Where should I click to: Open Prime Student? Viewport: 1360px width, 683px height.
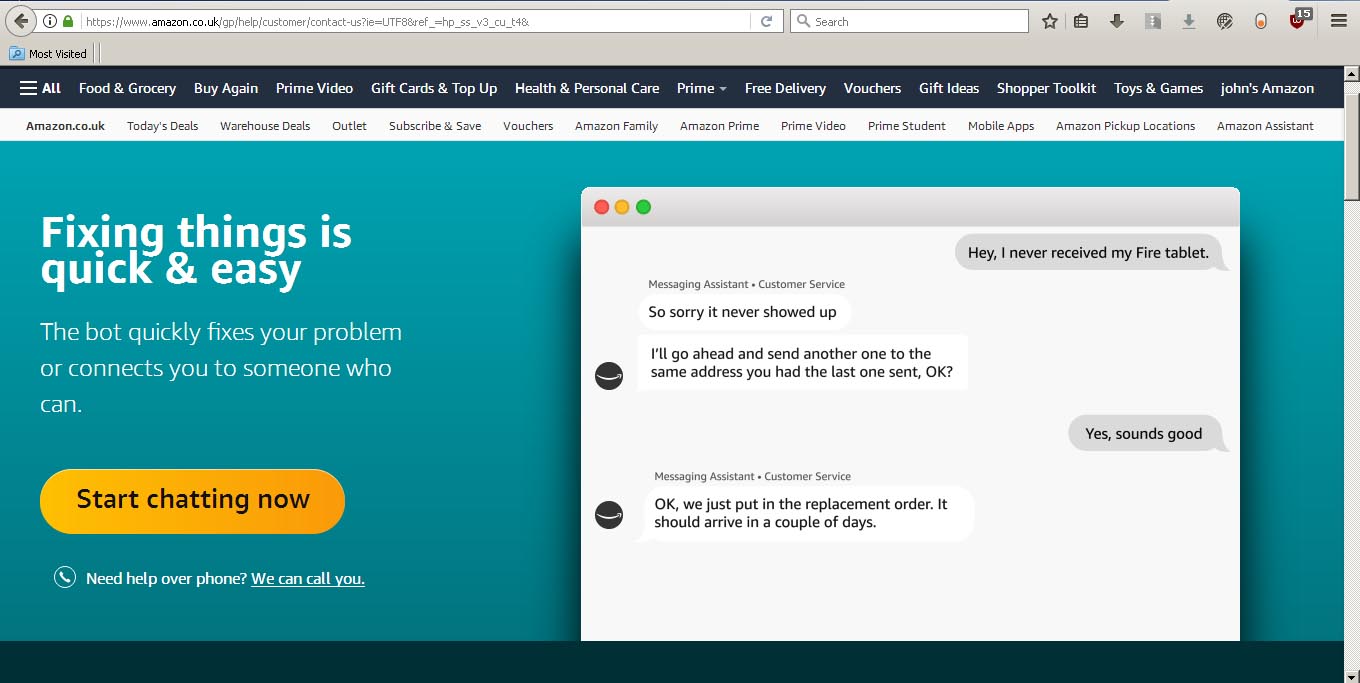[907, 126]
